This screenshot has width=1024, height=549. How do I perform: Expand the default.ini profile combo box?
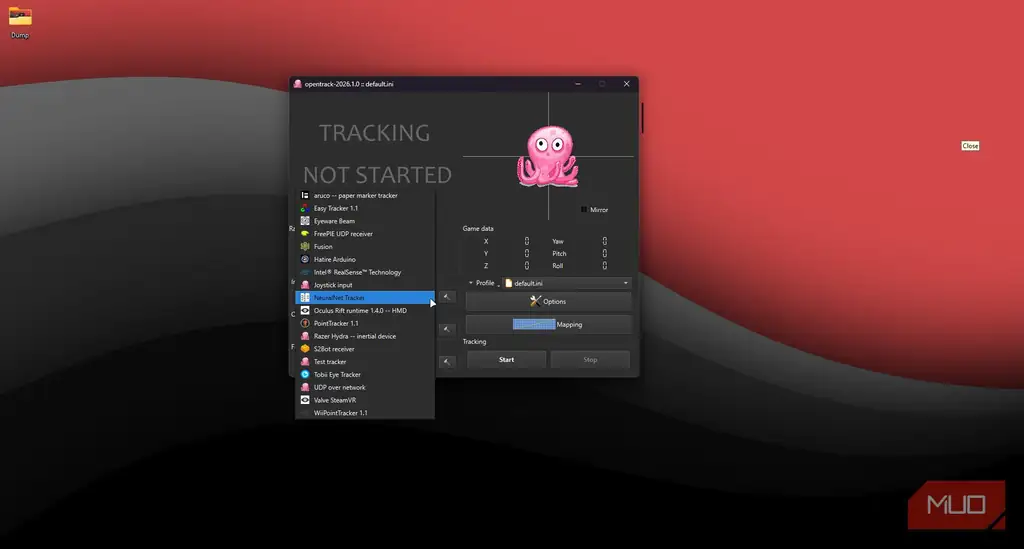(x=567, y=283)
